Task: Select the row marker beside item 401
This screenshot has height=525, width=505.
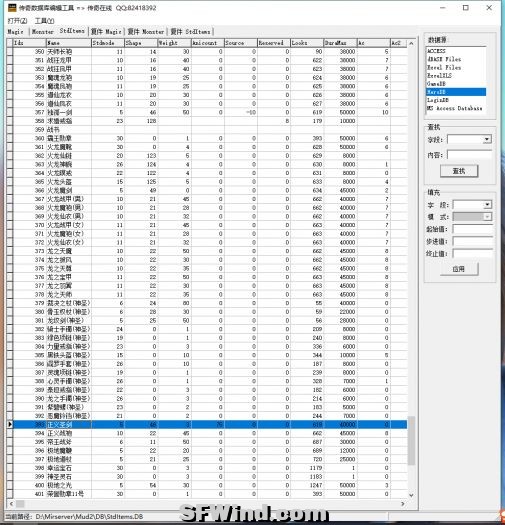Action: pyautogui.click(x=10, y=494)
